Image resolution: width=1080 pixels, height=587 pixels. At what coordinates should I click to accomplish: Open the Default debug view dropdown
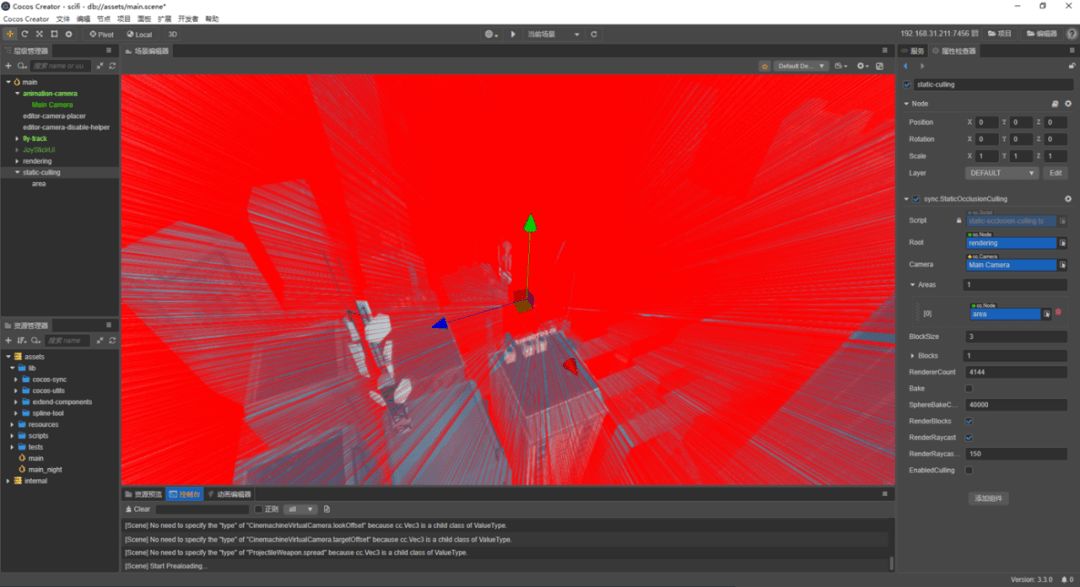point(800,66)
